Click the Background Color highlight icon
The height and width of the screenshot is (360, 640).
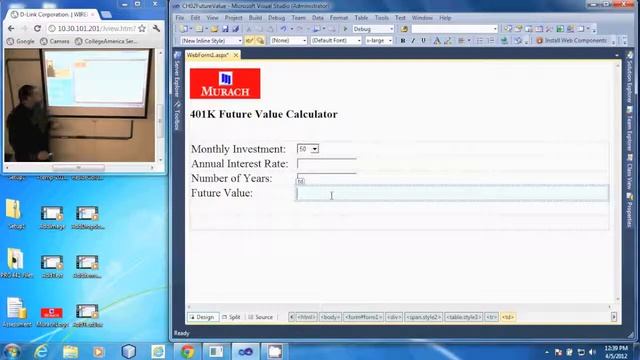click(x=448, y=40)
